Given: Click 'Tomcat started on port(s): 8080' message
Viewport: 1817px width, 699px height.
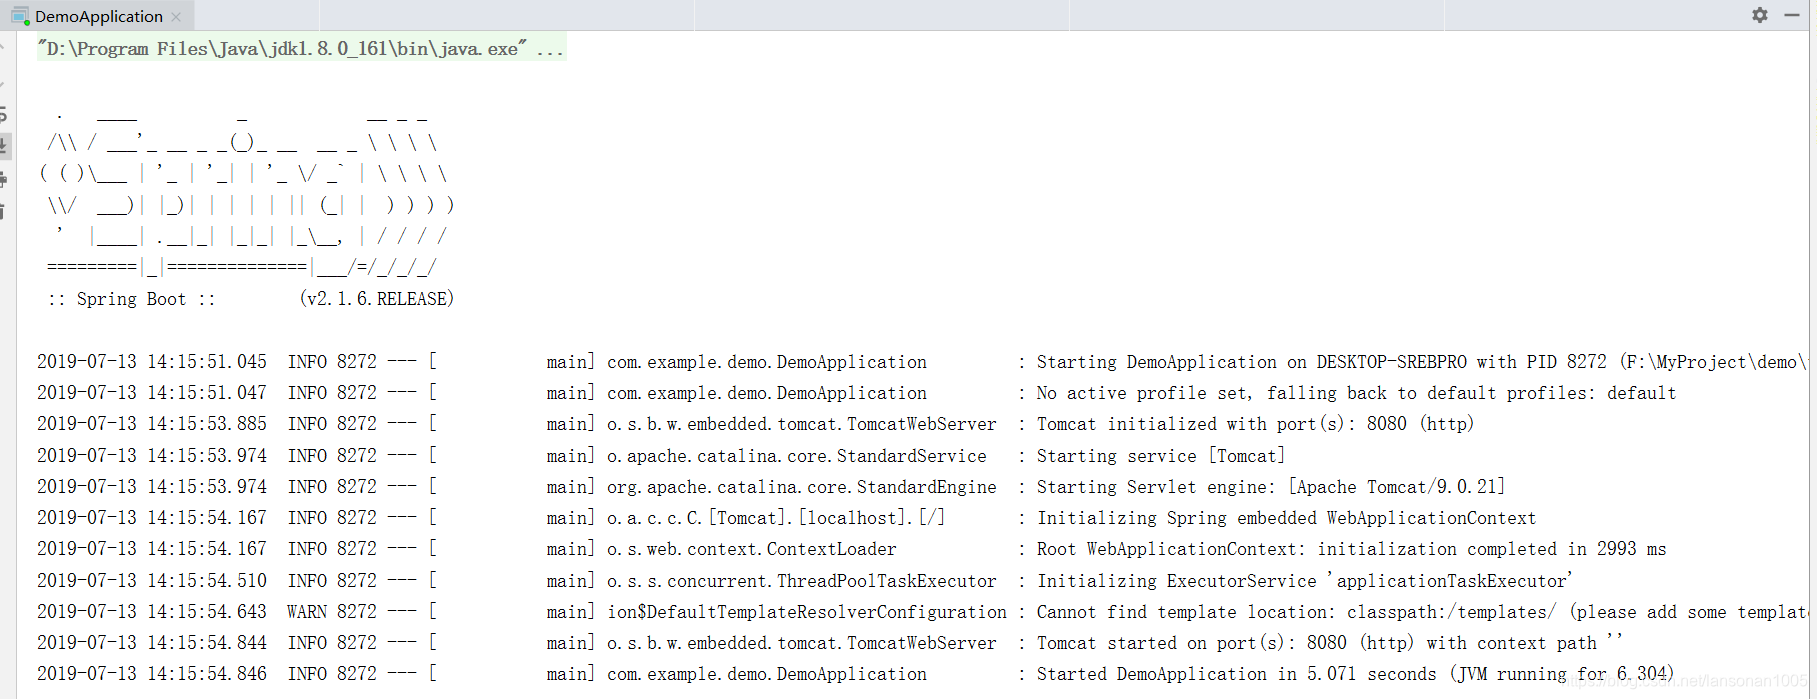Looking at the screenshot, I should click(1330, 643).
